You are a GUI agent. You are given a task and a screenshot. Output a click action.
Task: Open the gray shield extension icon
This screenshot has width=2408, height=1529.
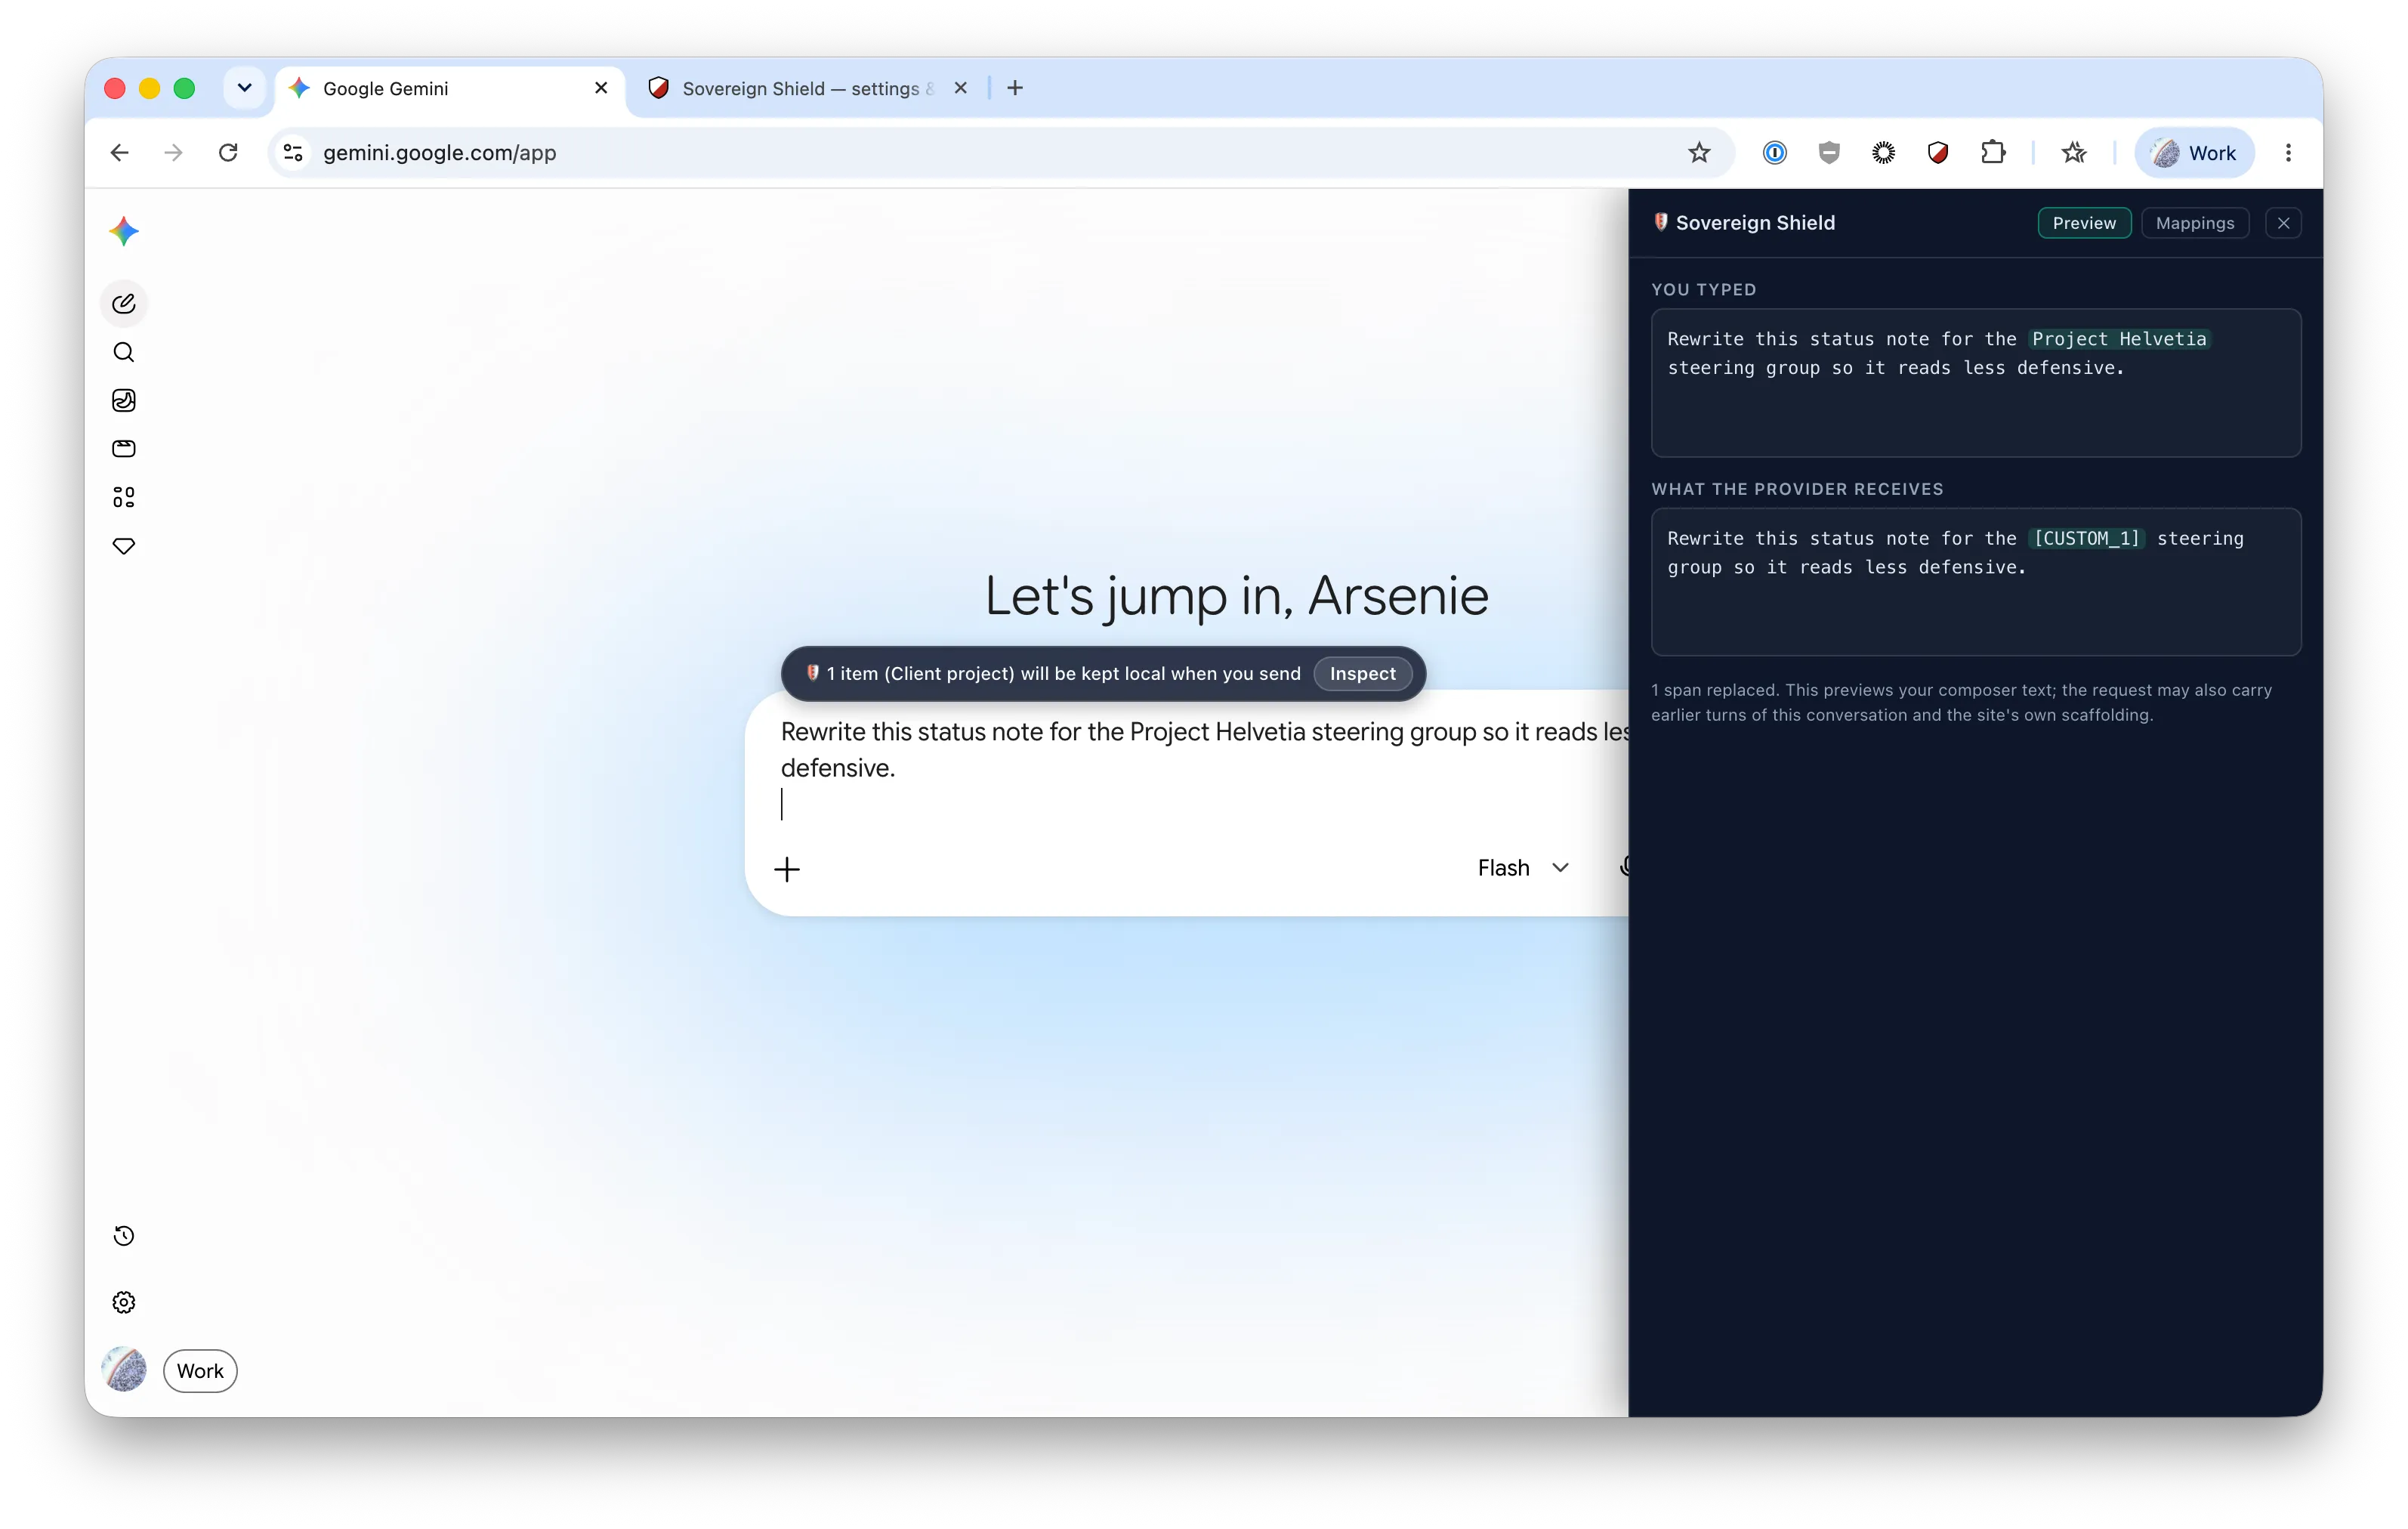coord(1829,152)
